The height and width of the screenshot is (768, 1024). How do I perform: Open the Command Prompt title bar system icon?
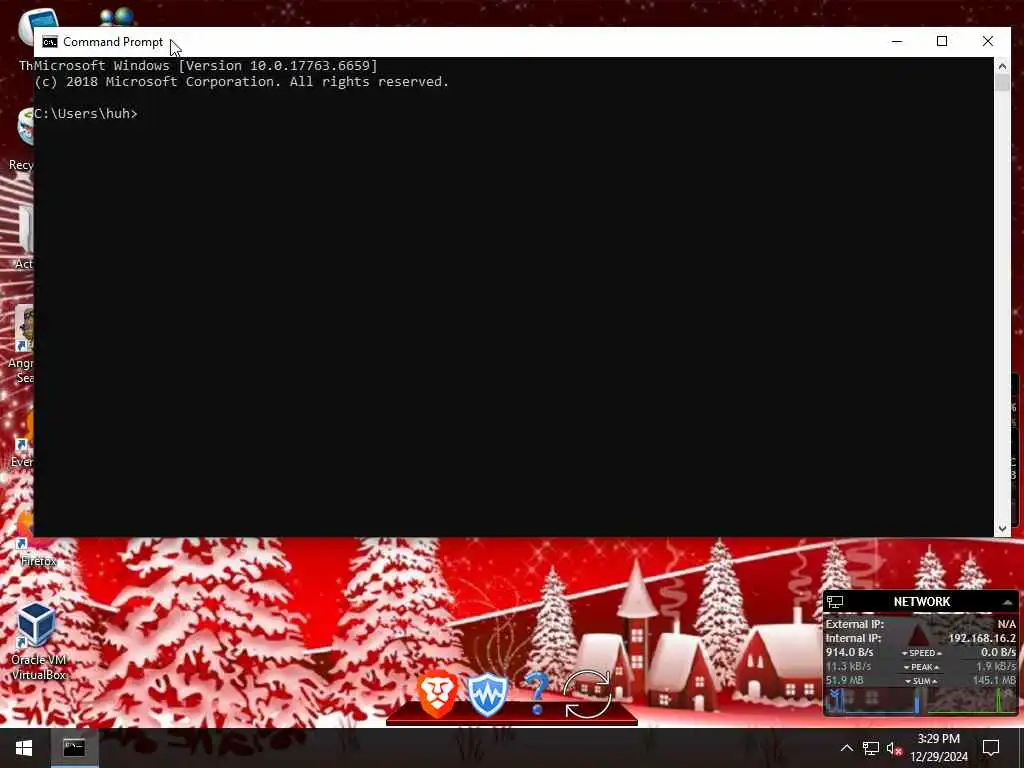pyautogui.click(x=50, y=42)
